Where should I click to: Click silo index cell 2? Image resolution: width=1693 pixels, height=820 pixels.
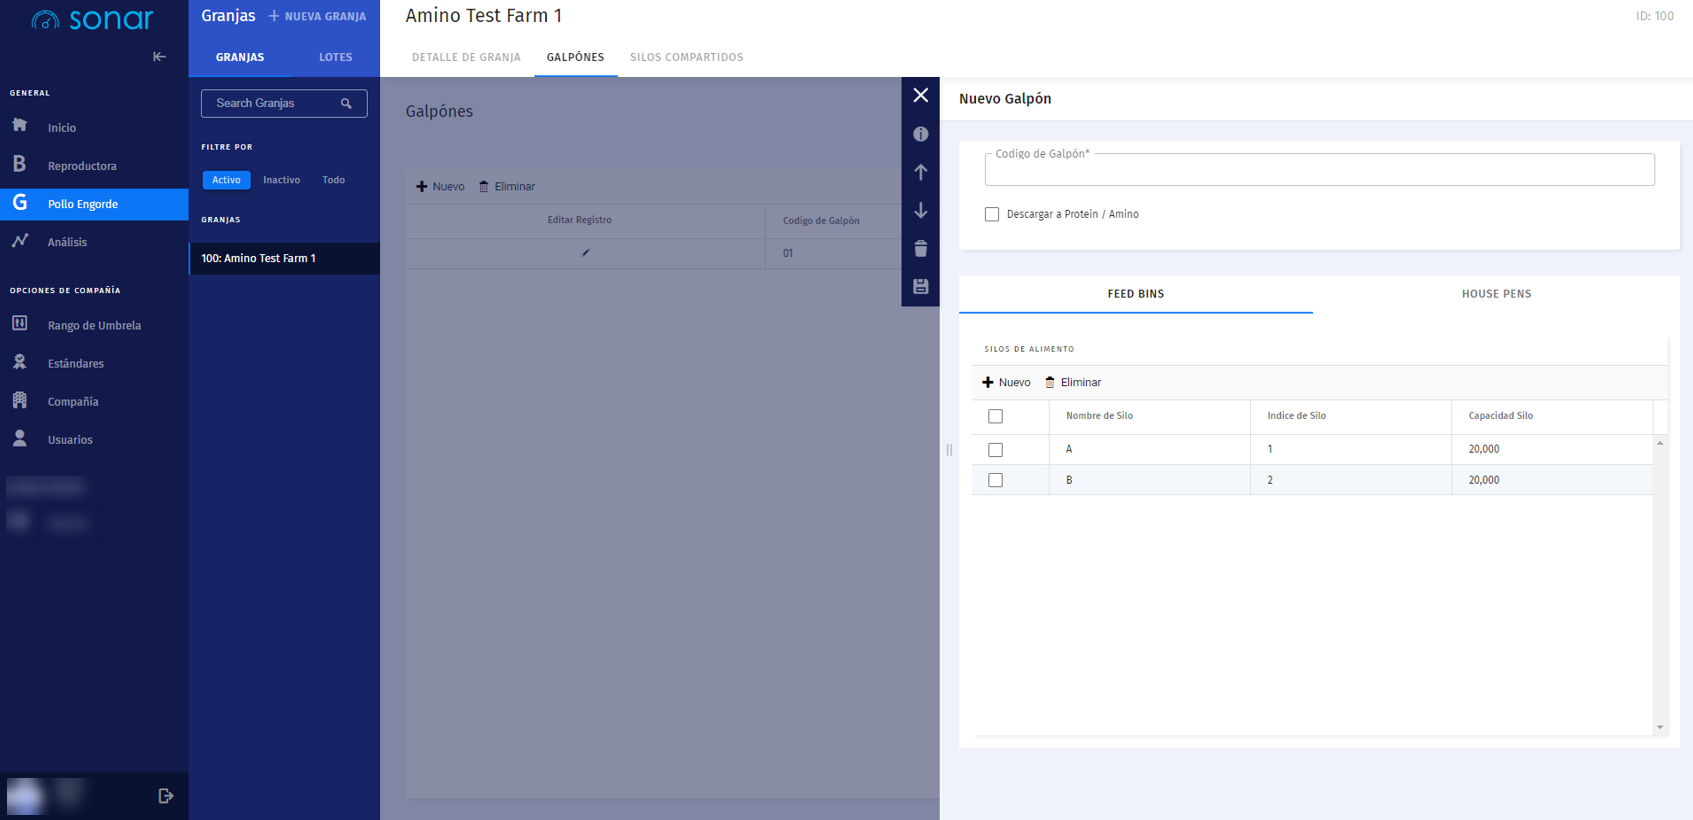[x=1350, y=480]
